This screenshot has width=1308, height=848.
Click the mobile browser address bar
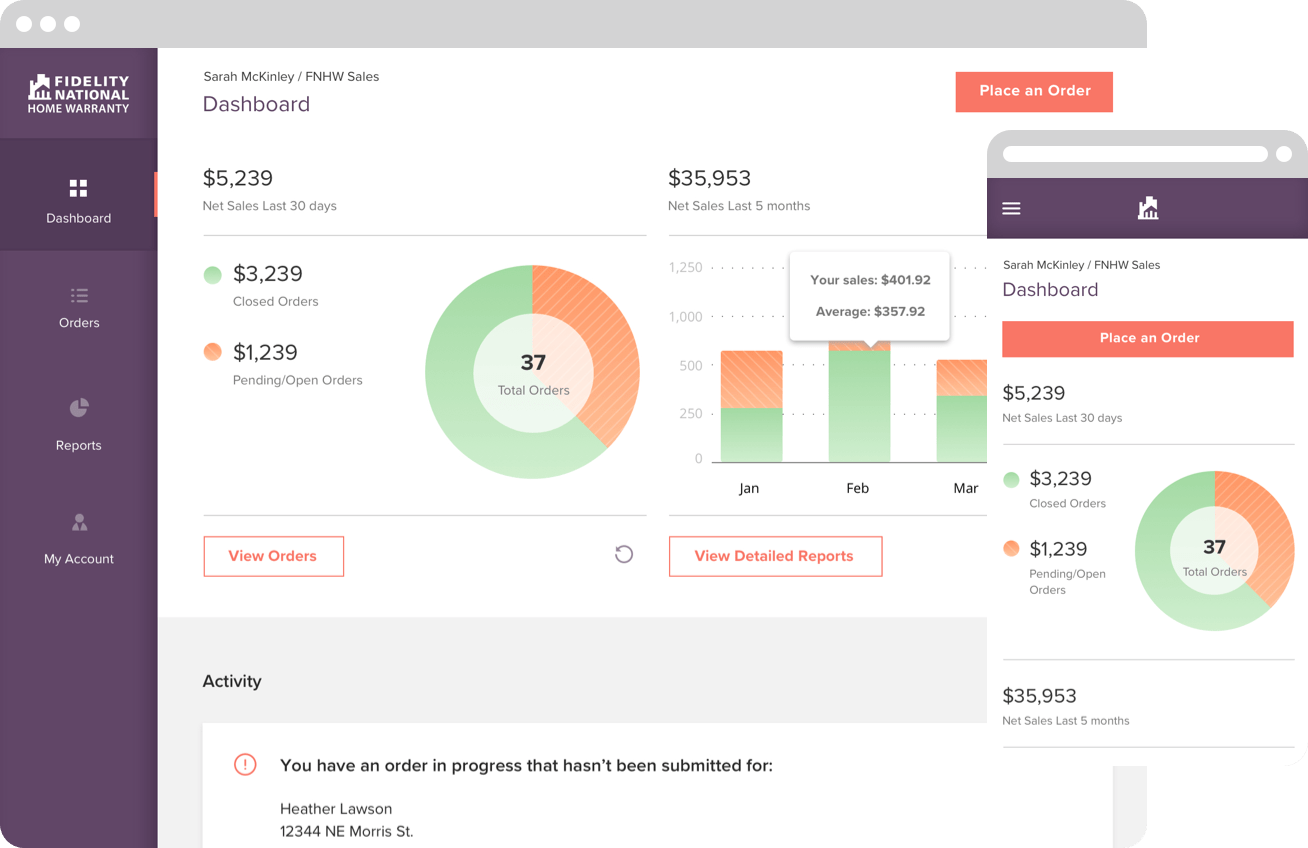point(1135,154)
